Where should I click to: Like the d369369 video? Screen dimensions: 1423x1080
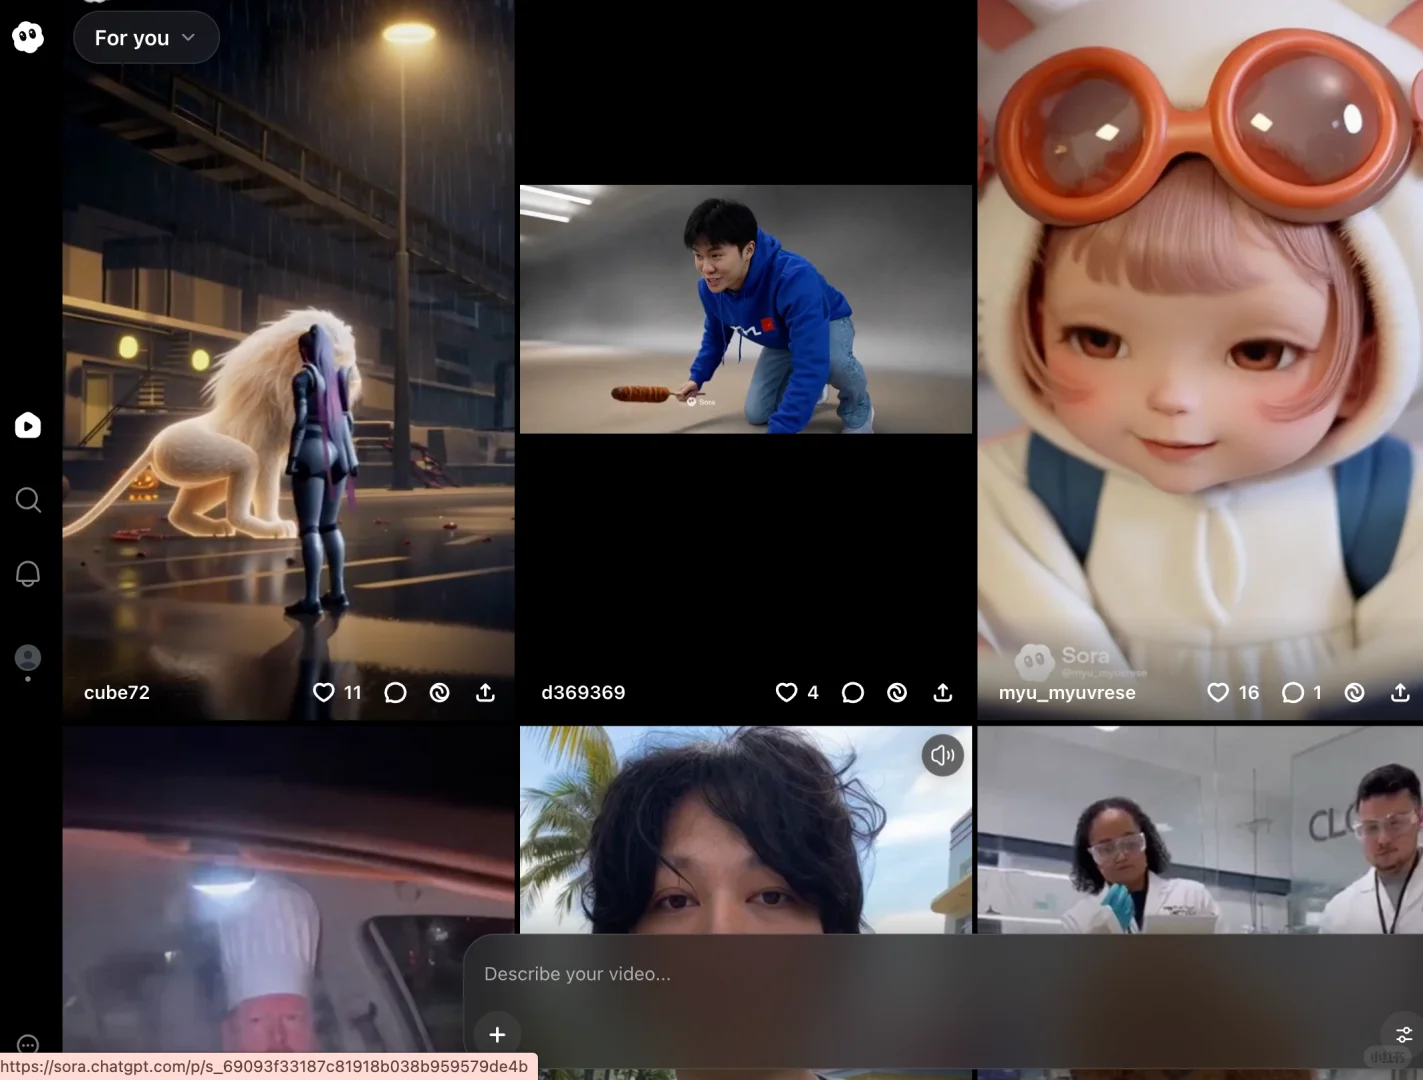tap(787, 692)
